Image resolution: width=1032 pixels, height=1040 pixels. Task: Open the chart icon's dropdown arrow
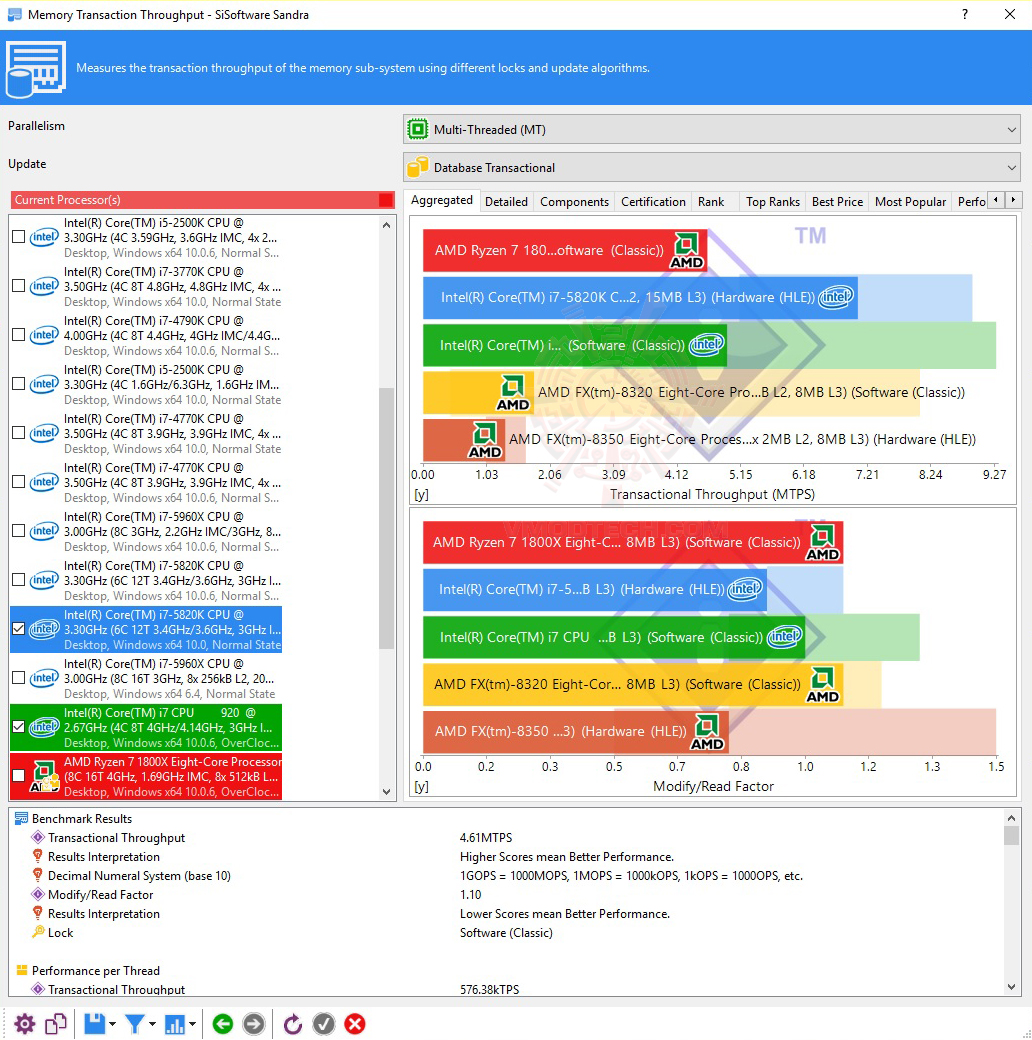pos(192,1024)
